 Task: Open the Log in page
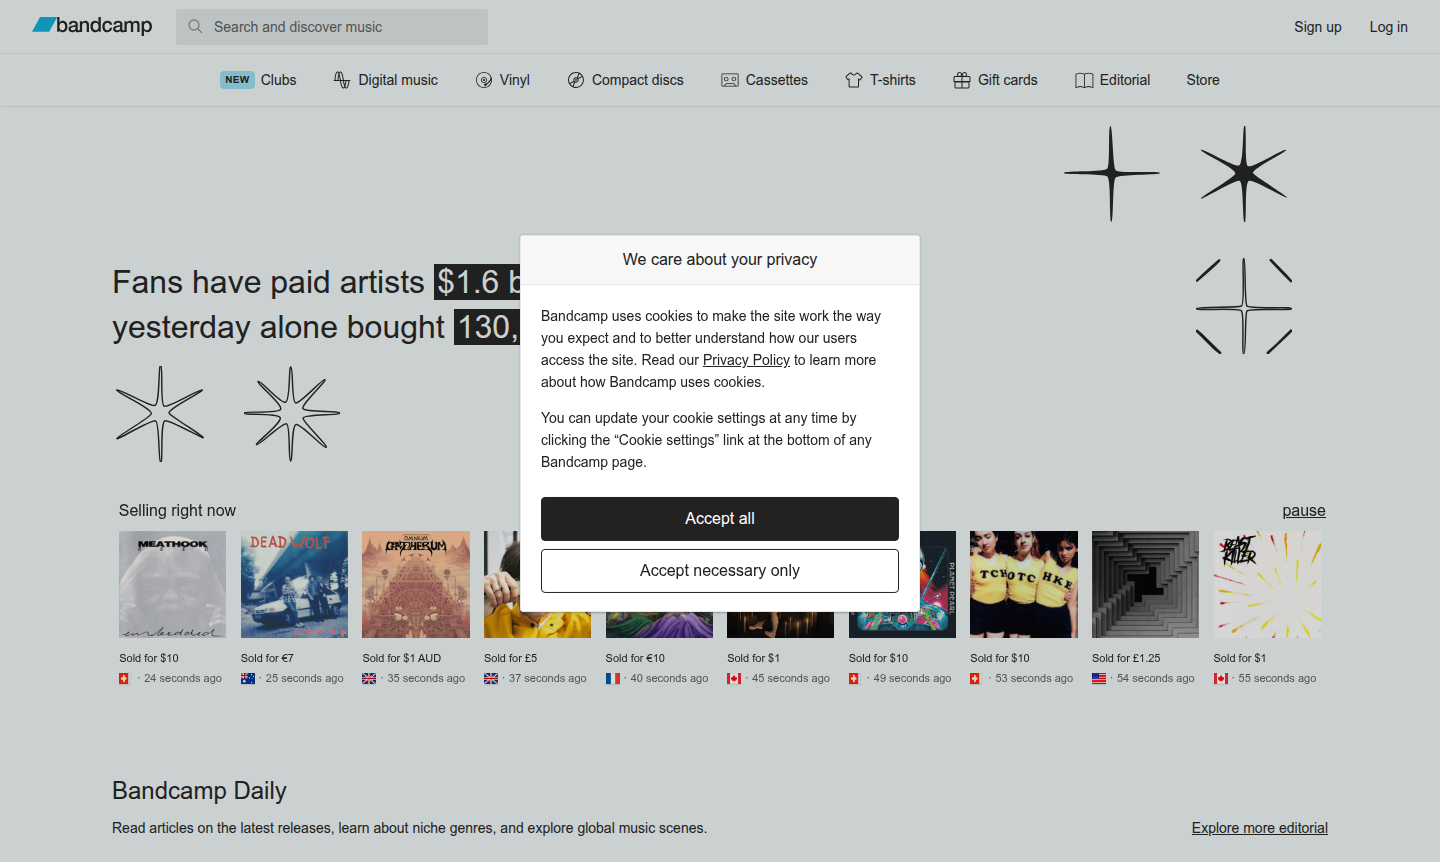point(1388,27)
